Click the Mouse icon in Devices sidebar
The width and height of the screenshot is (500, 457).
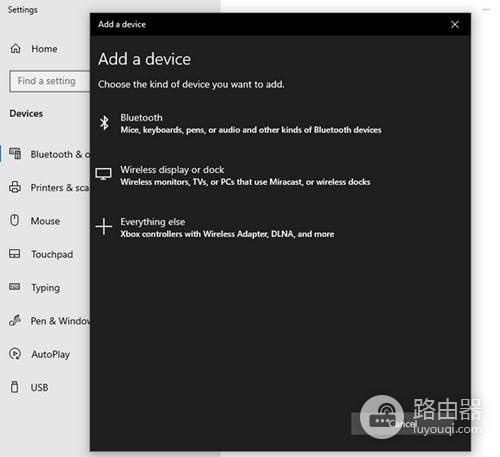(14, 220)
